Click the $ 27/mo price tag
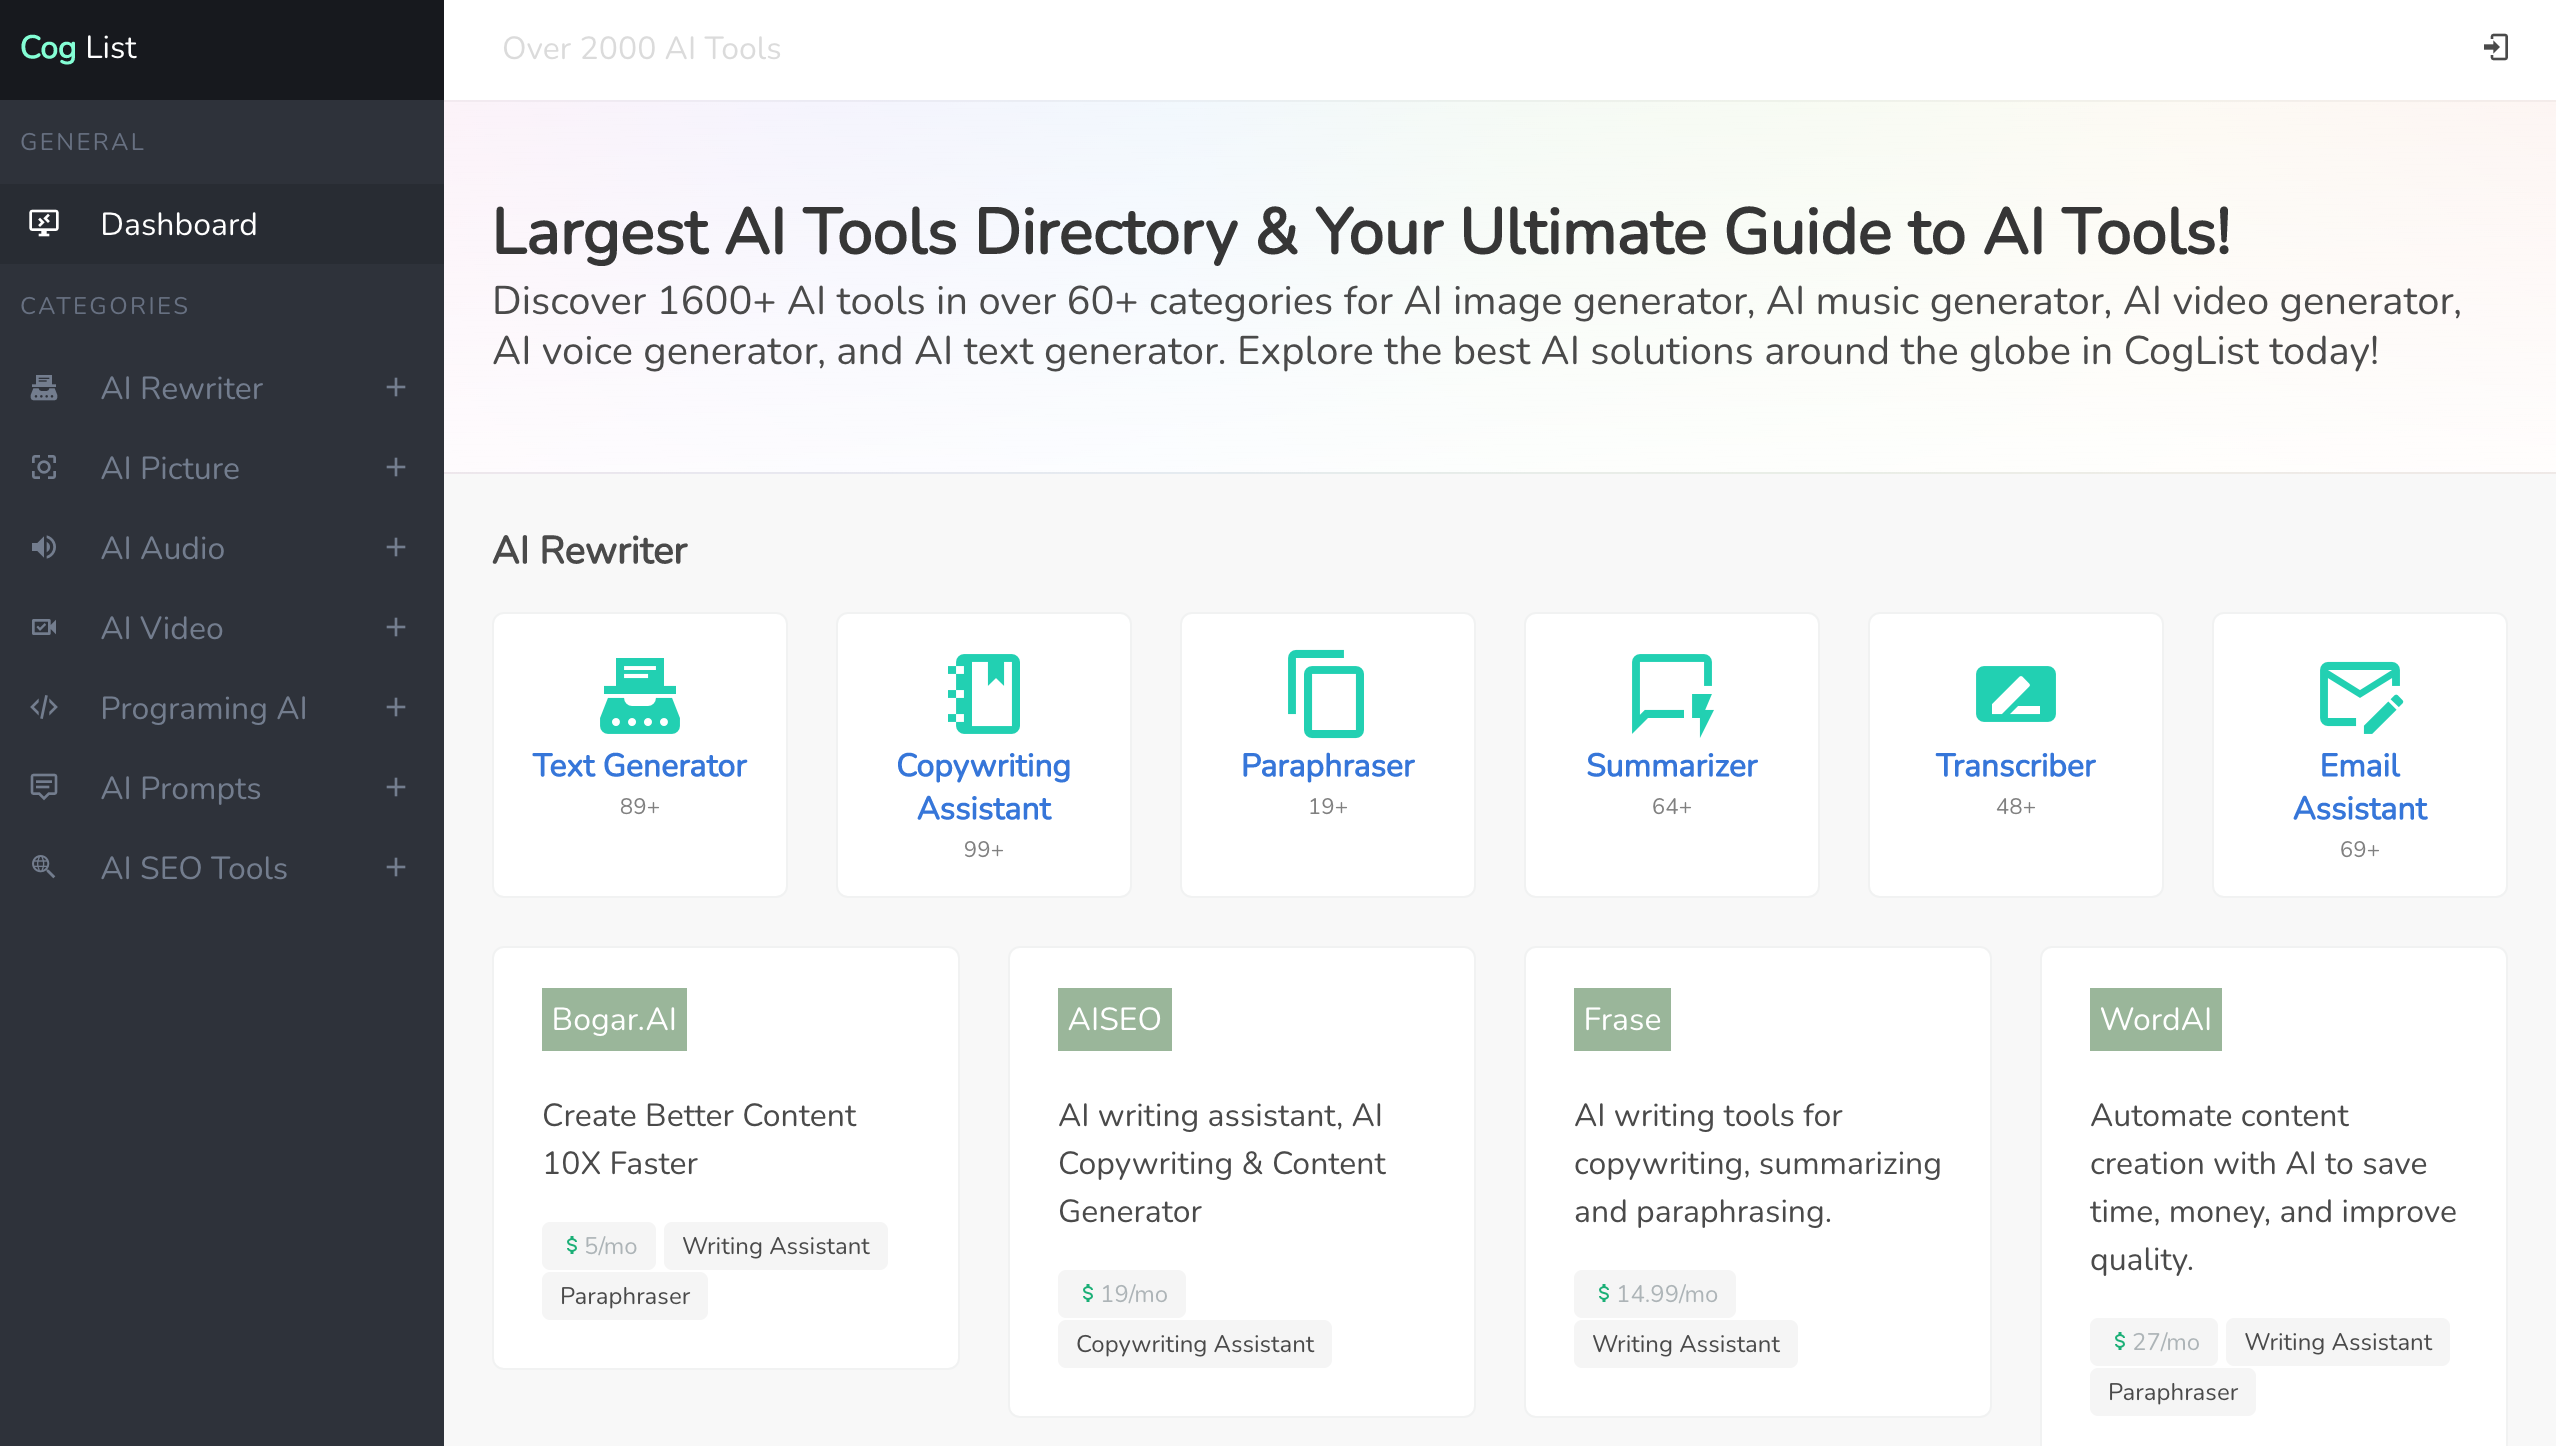This screenshot has width=2556, height=1446. tap(2154, 1341)
